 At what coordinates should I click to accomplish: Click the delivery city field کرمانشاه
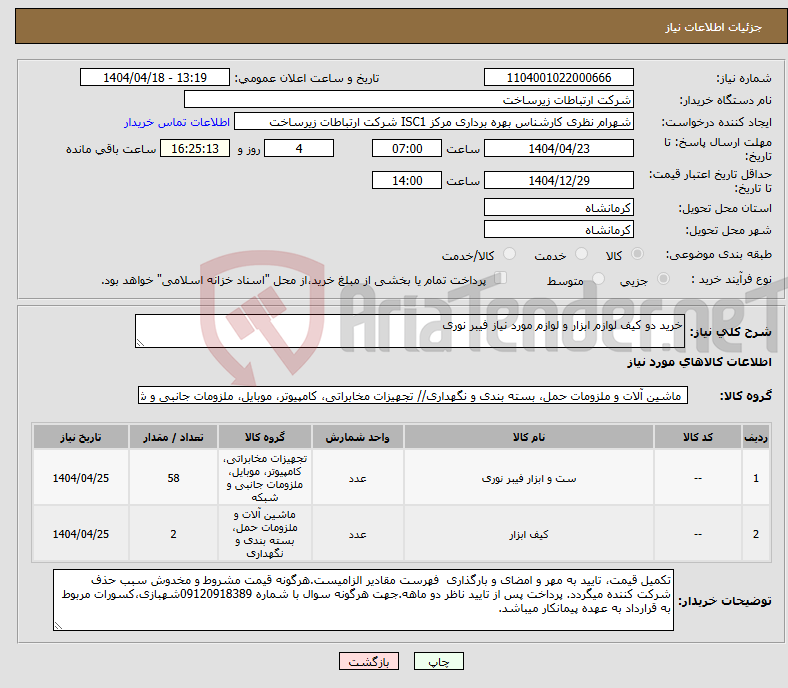(x=558, y=229)
